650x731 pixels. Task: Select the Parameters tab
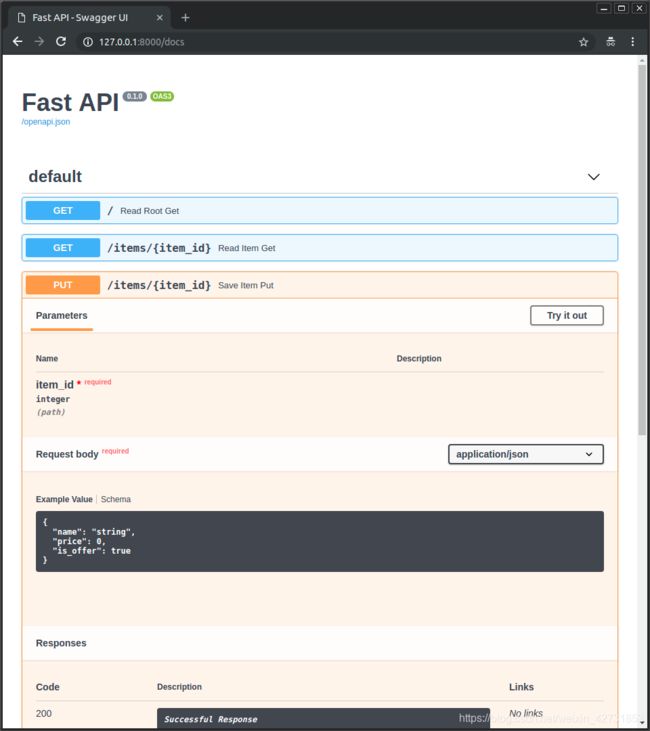pyautogui.click(x=62, y=316)
